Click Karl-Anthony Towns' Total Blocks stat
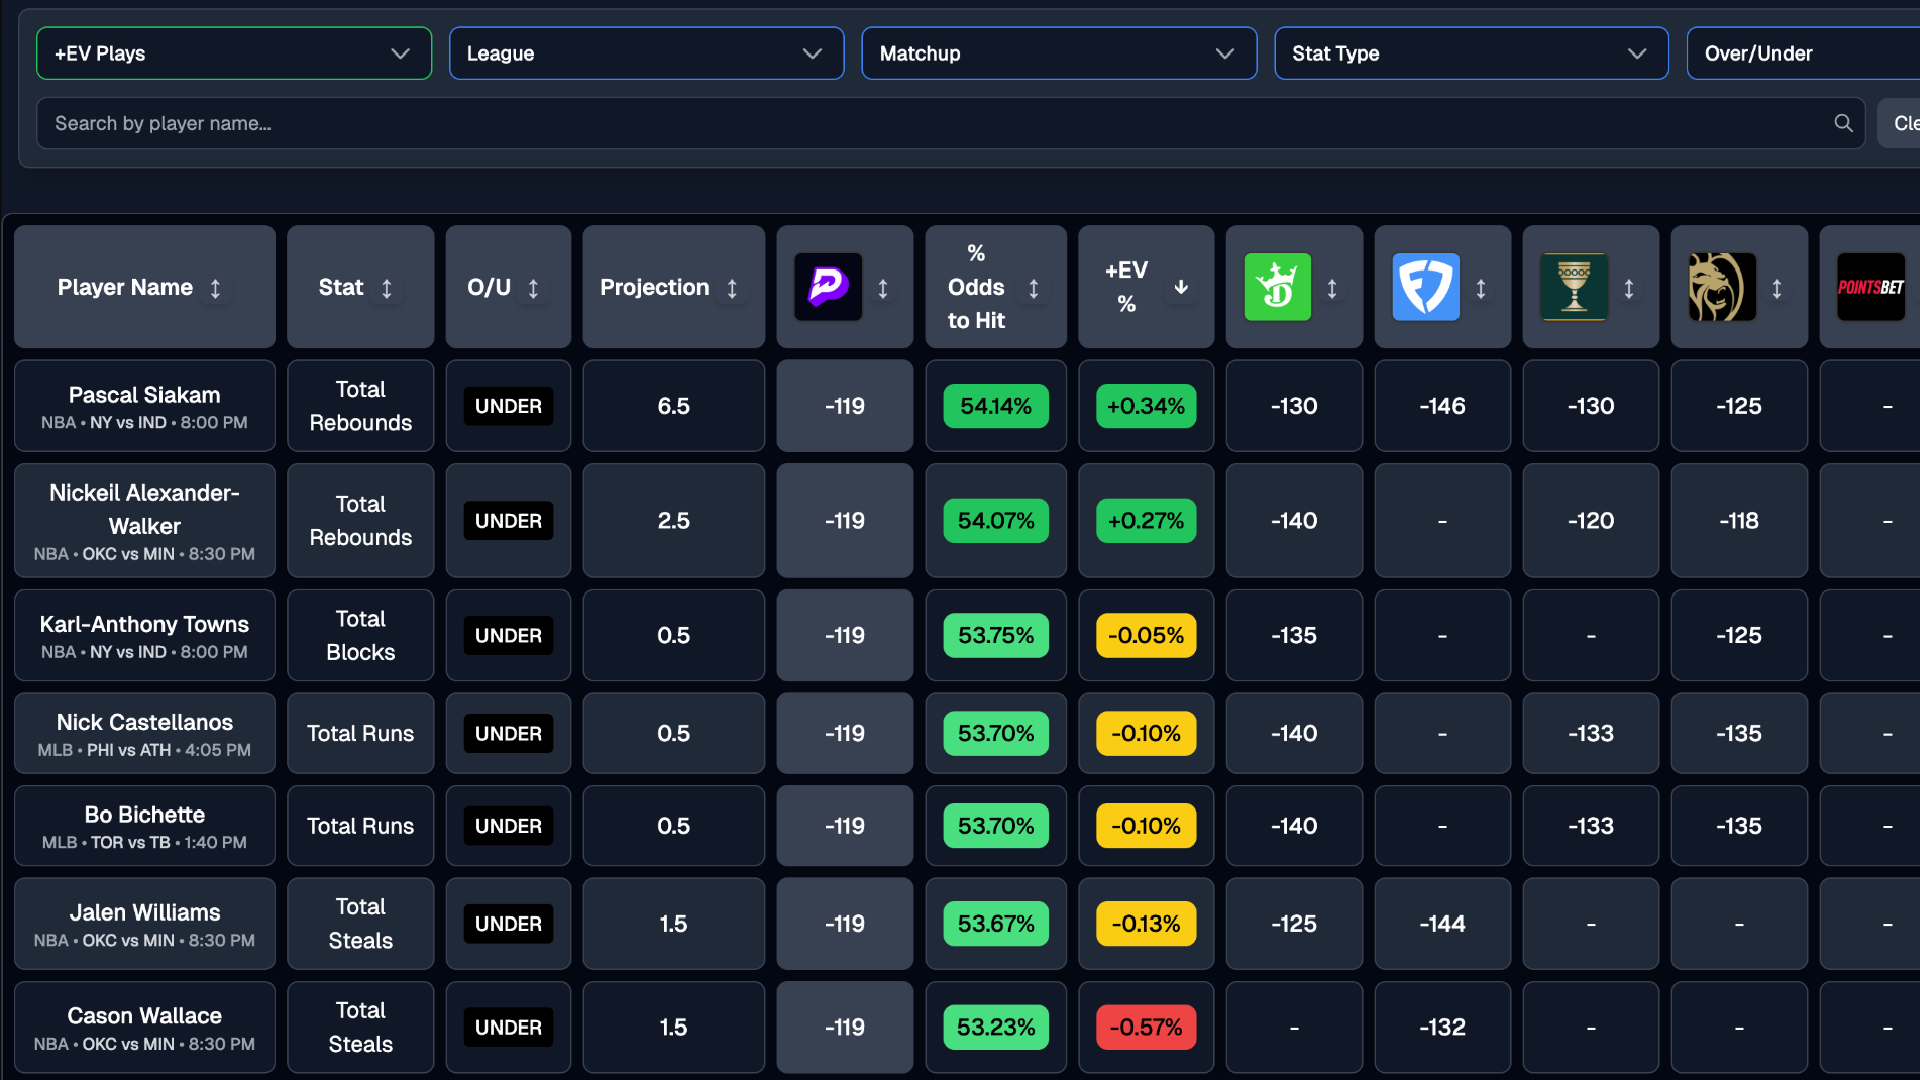 [360, 635]
